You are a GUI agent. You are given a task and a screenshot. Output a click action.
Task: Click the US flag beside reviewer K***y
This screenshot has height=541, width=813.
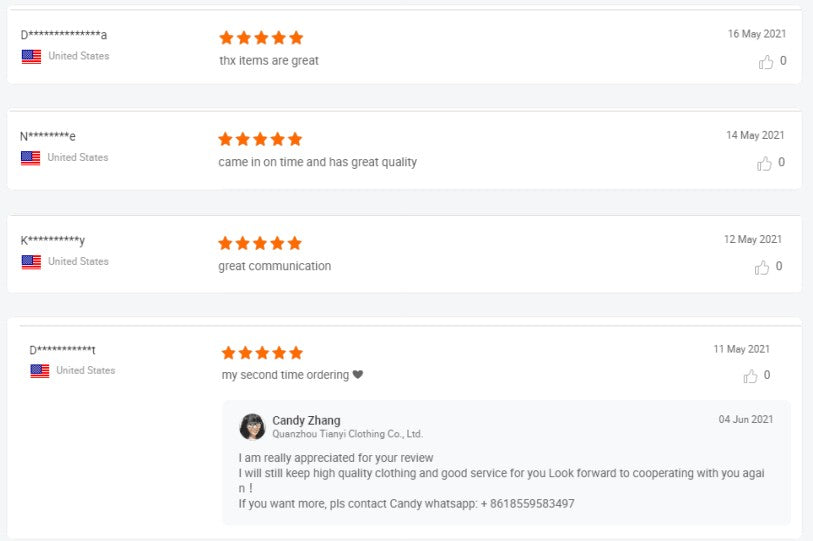click(x=31, y=262)
